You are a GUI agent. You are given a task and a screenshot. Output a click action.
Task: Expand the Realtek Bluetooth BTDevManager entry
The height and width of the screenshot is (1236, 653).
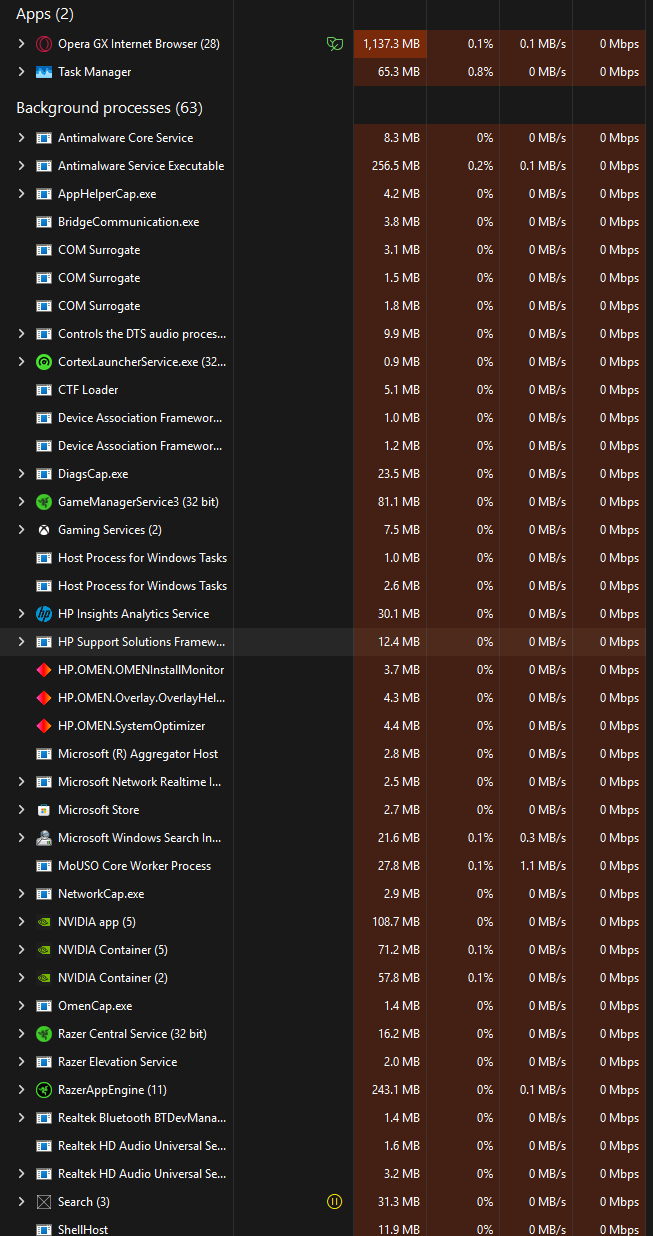click(x=21, y=1118)
